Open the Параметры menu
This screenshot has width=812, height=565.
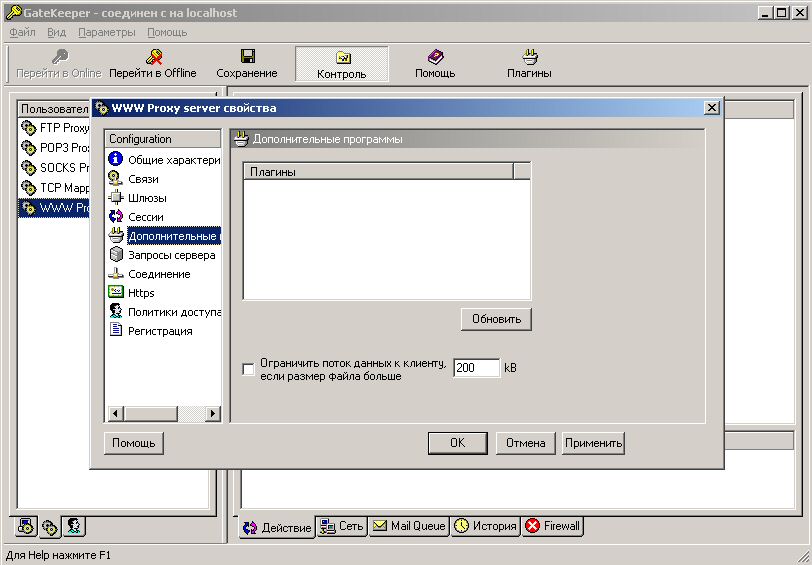pyautogui.click(x=107, y=32)
